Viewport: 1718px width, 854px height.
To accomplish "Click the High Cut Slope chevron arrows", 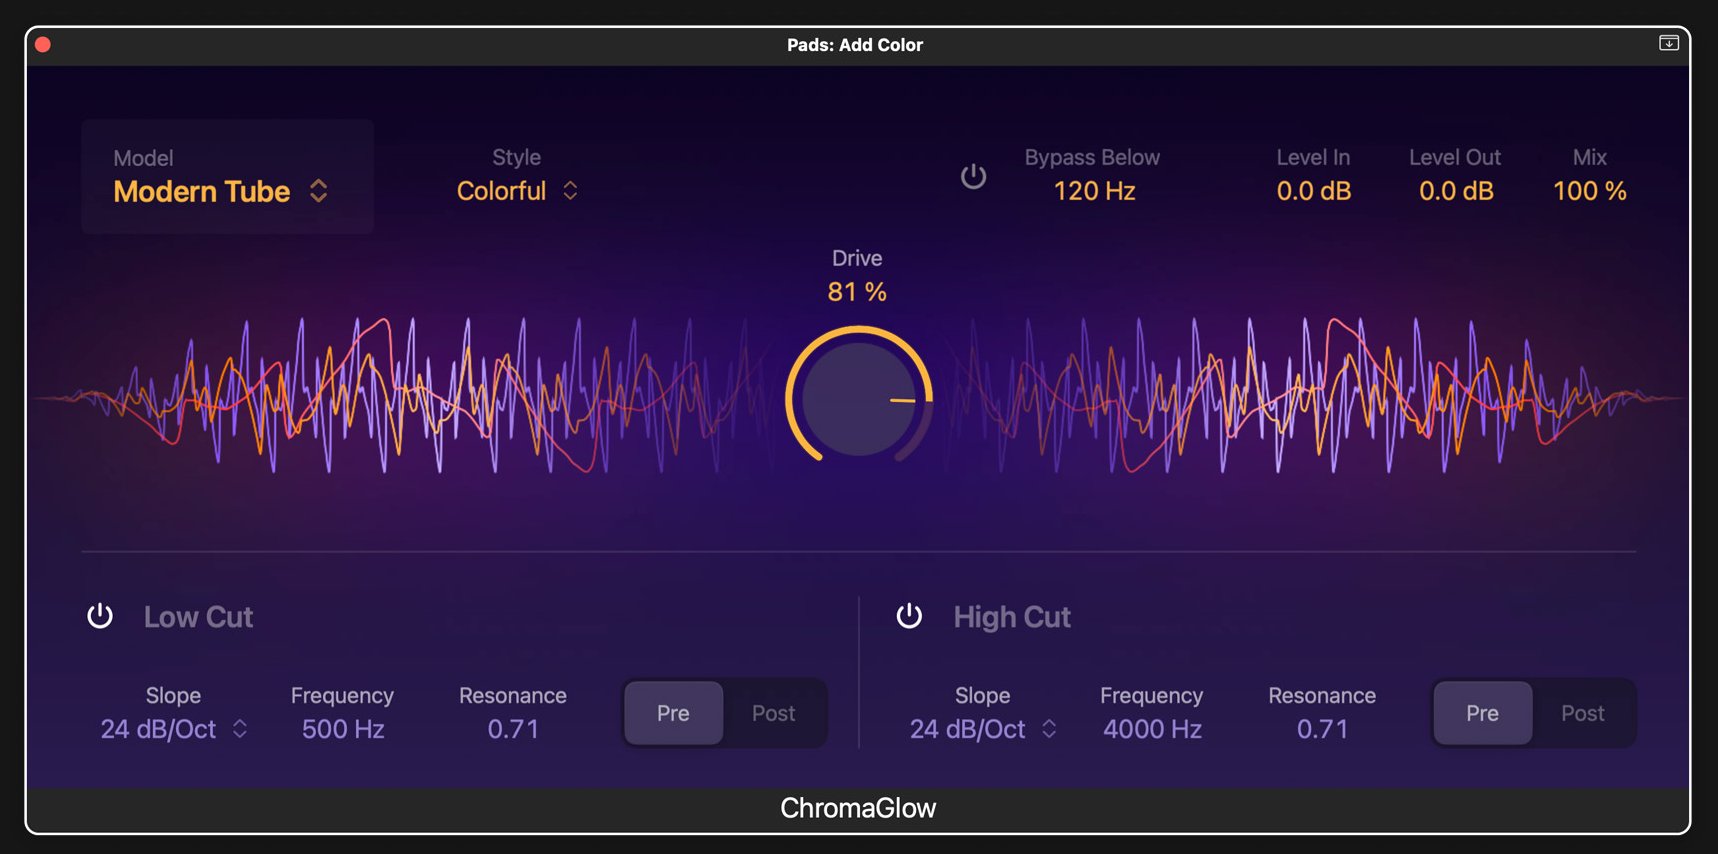I will (1049, 729).
